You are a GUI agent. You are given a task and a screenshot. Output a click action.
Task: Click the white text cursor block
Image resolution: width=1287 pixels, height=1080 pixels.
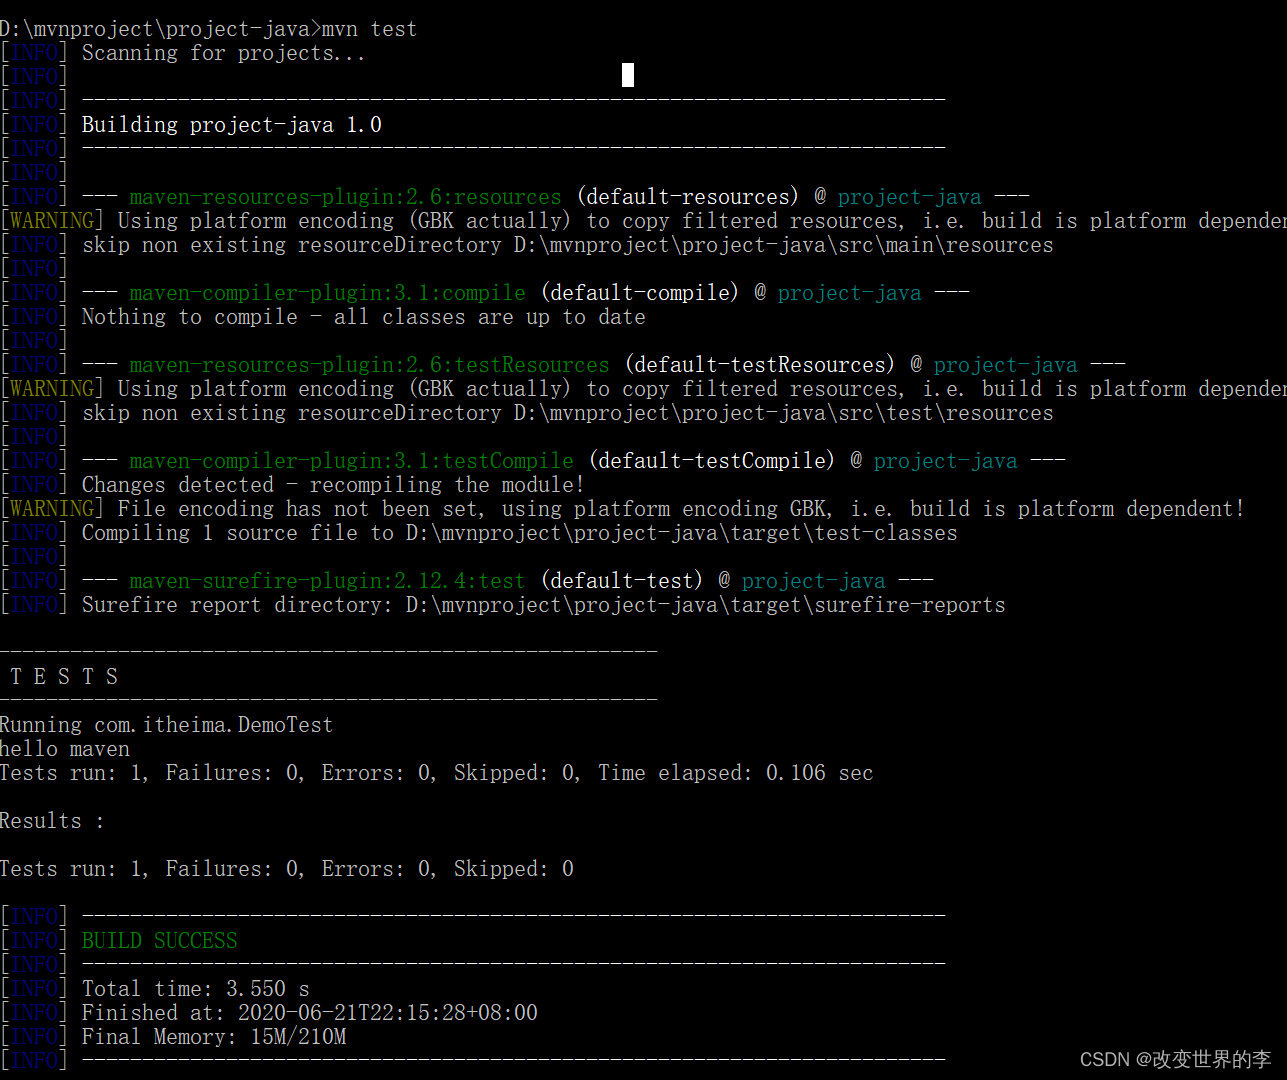[x=628, y=75]
